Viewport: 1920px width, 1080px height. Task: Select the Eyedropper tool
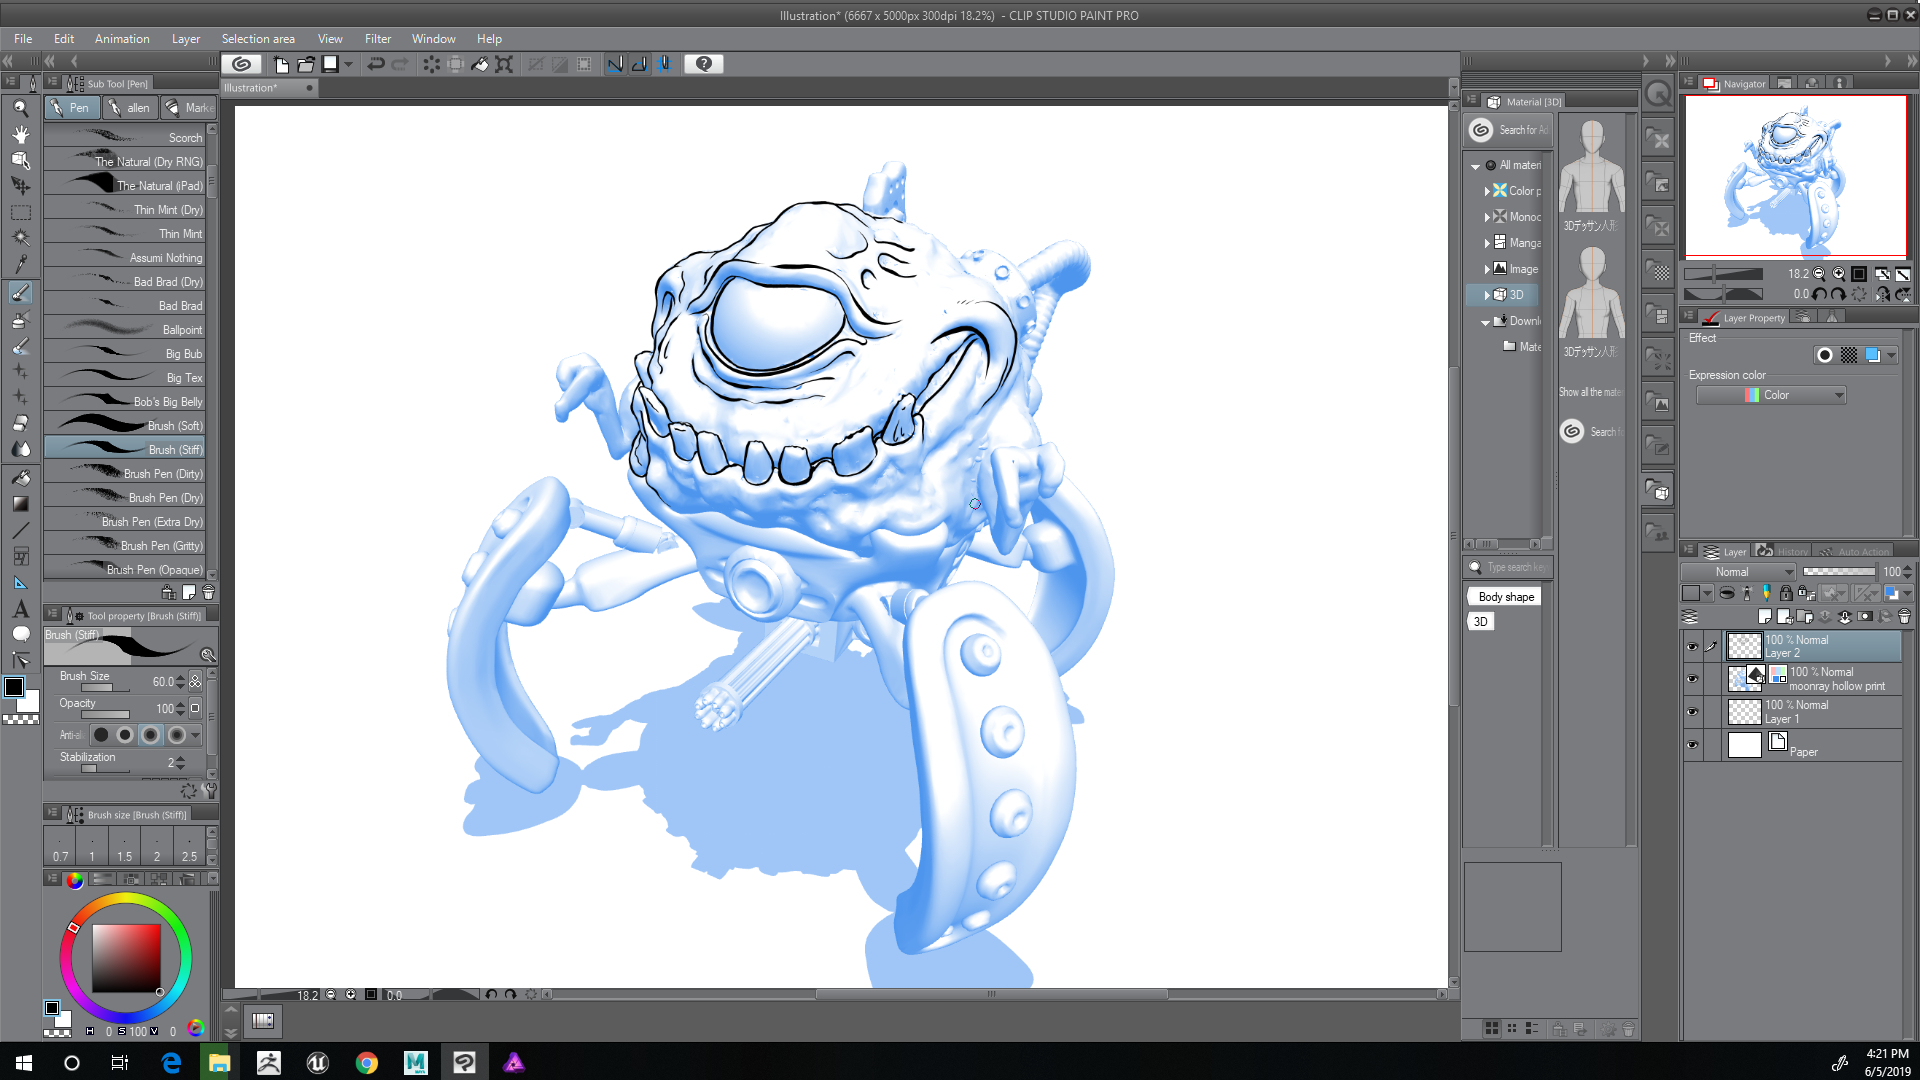pos(20,264)
